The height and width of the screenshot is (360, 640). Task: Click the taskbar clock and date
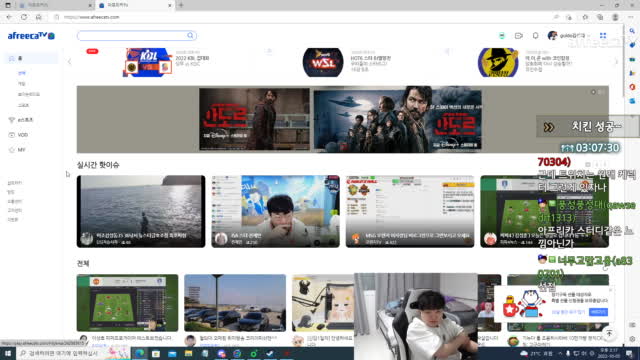pyautogui.click(x=608, y=353)
